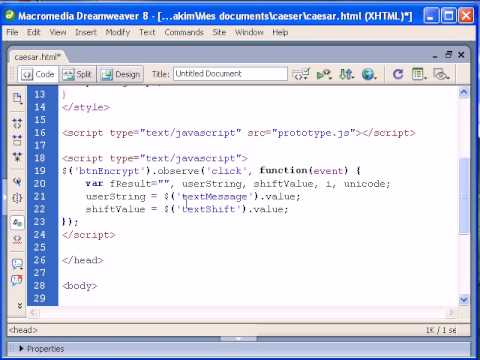Click the panel collapse handle above Properties
The height and width of the screenshot is (360, 480).
[x=238, y=339]
